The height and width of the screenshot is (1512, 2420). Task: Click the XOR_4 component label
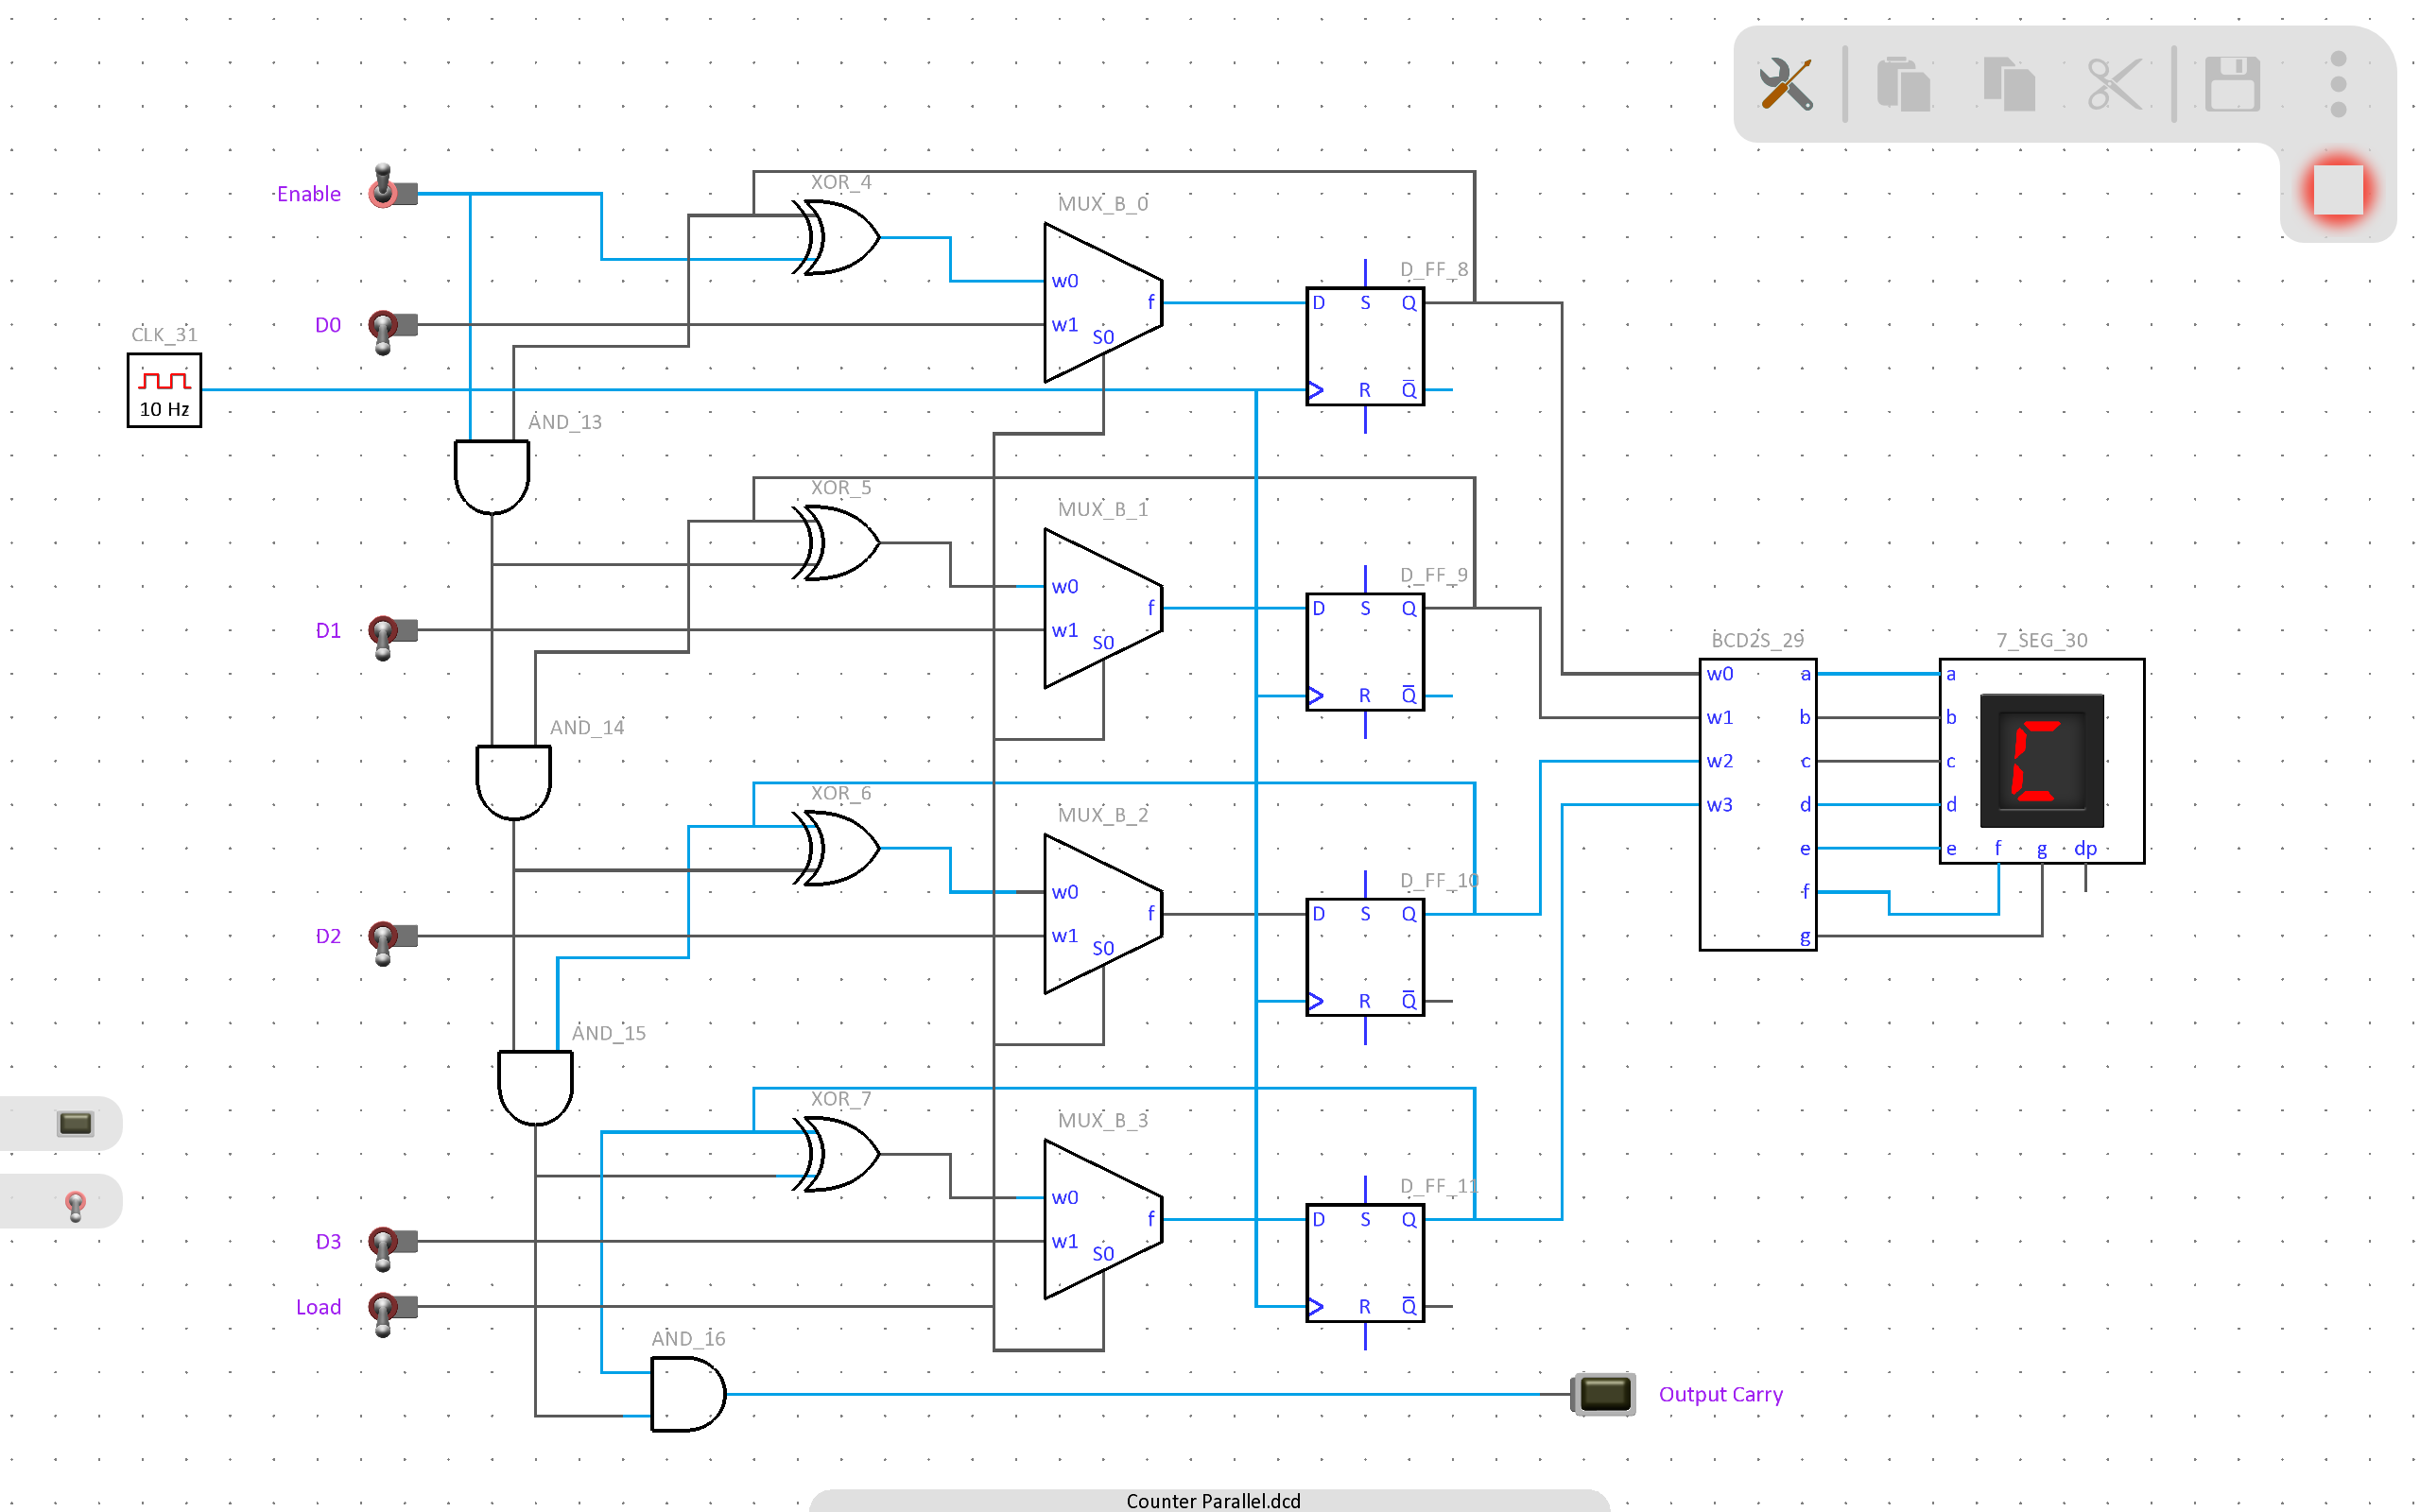(x=840, y=182)
